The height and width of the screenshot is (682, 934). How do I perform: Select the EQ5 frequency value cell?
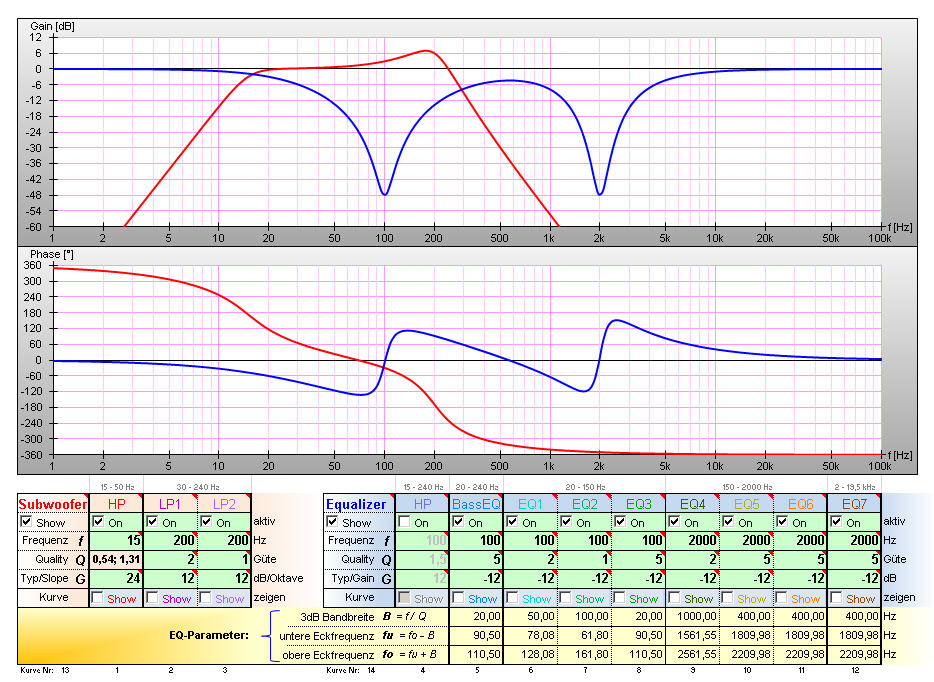pyautogui.click(x=747, y=541)
